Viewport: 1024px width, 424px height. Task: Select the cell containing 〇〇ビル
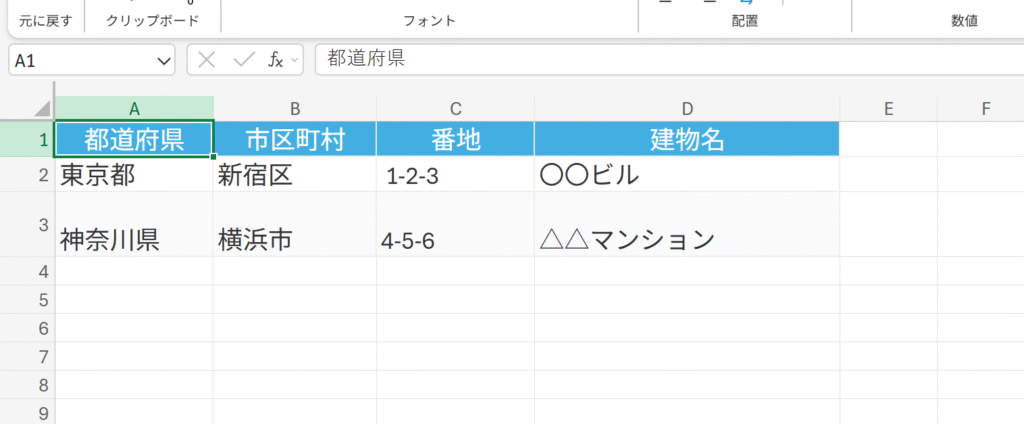coord(686,174)
